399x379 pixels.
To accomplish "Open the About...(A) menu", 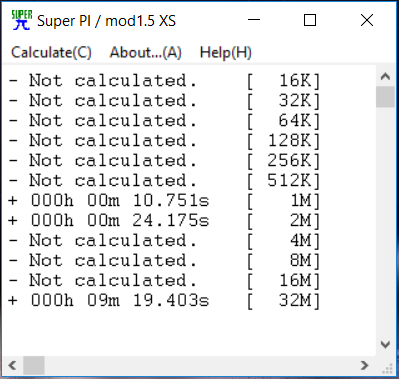I will click(146, 52).
